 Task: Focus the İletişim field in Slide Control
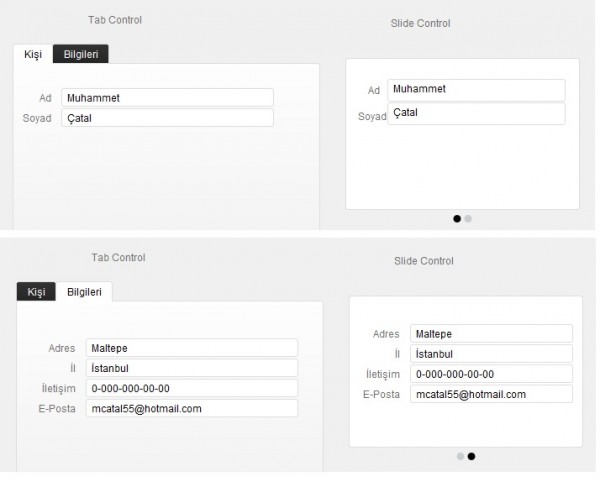pos(492,374)
